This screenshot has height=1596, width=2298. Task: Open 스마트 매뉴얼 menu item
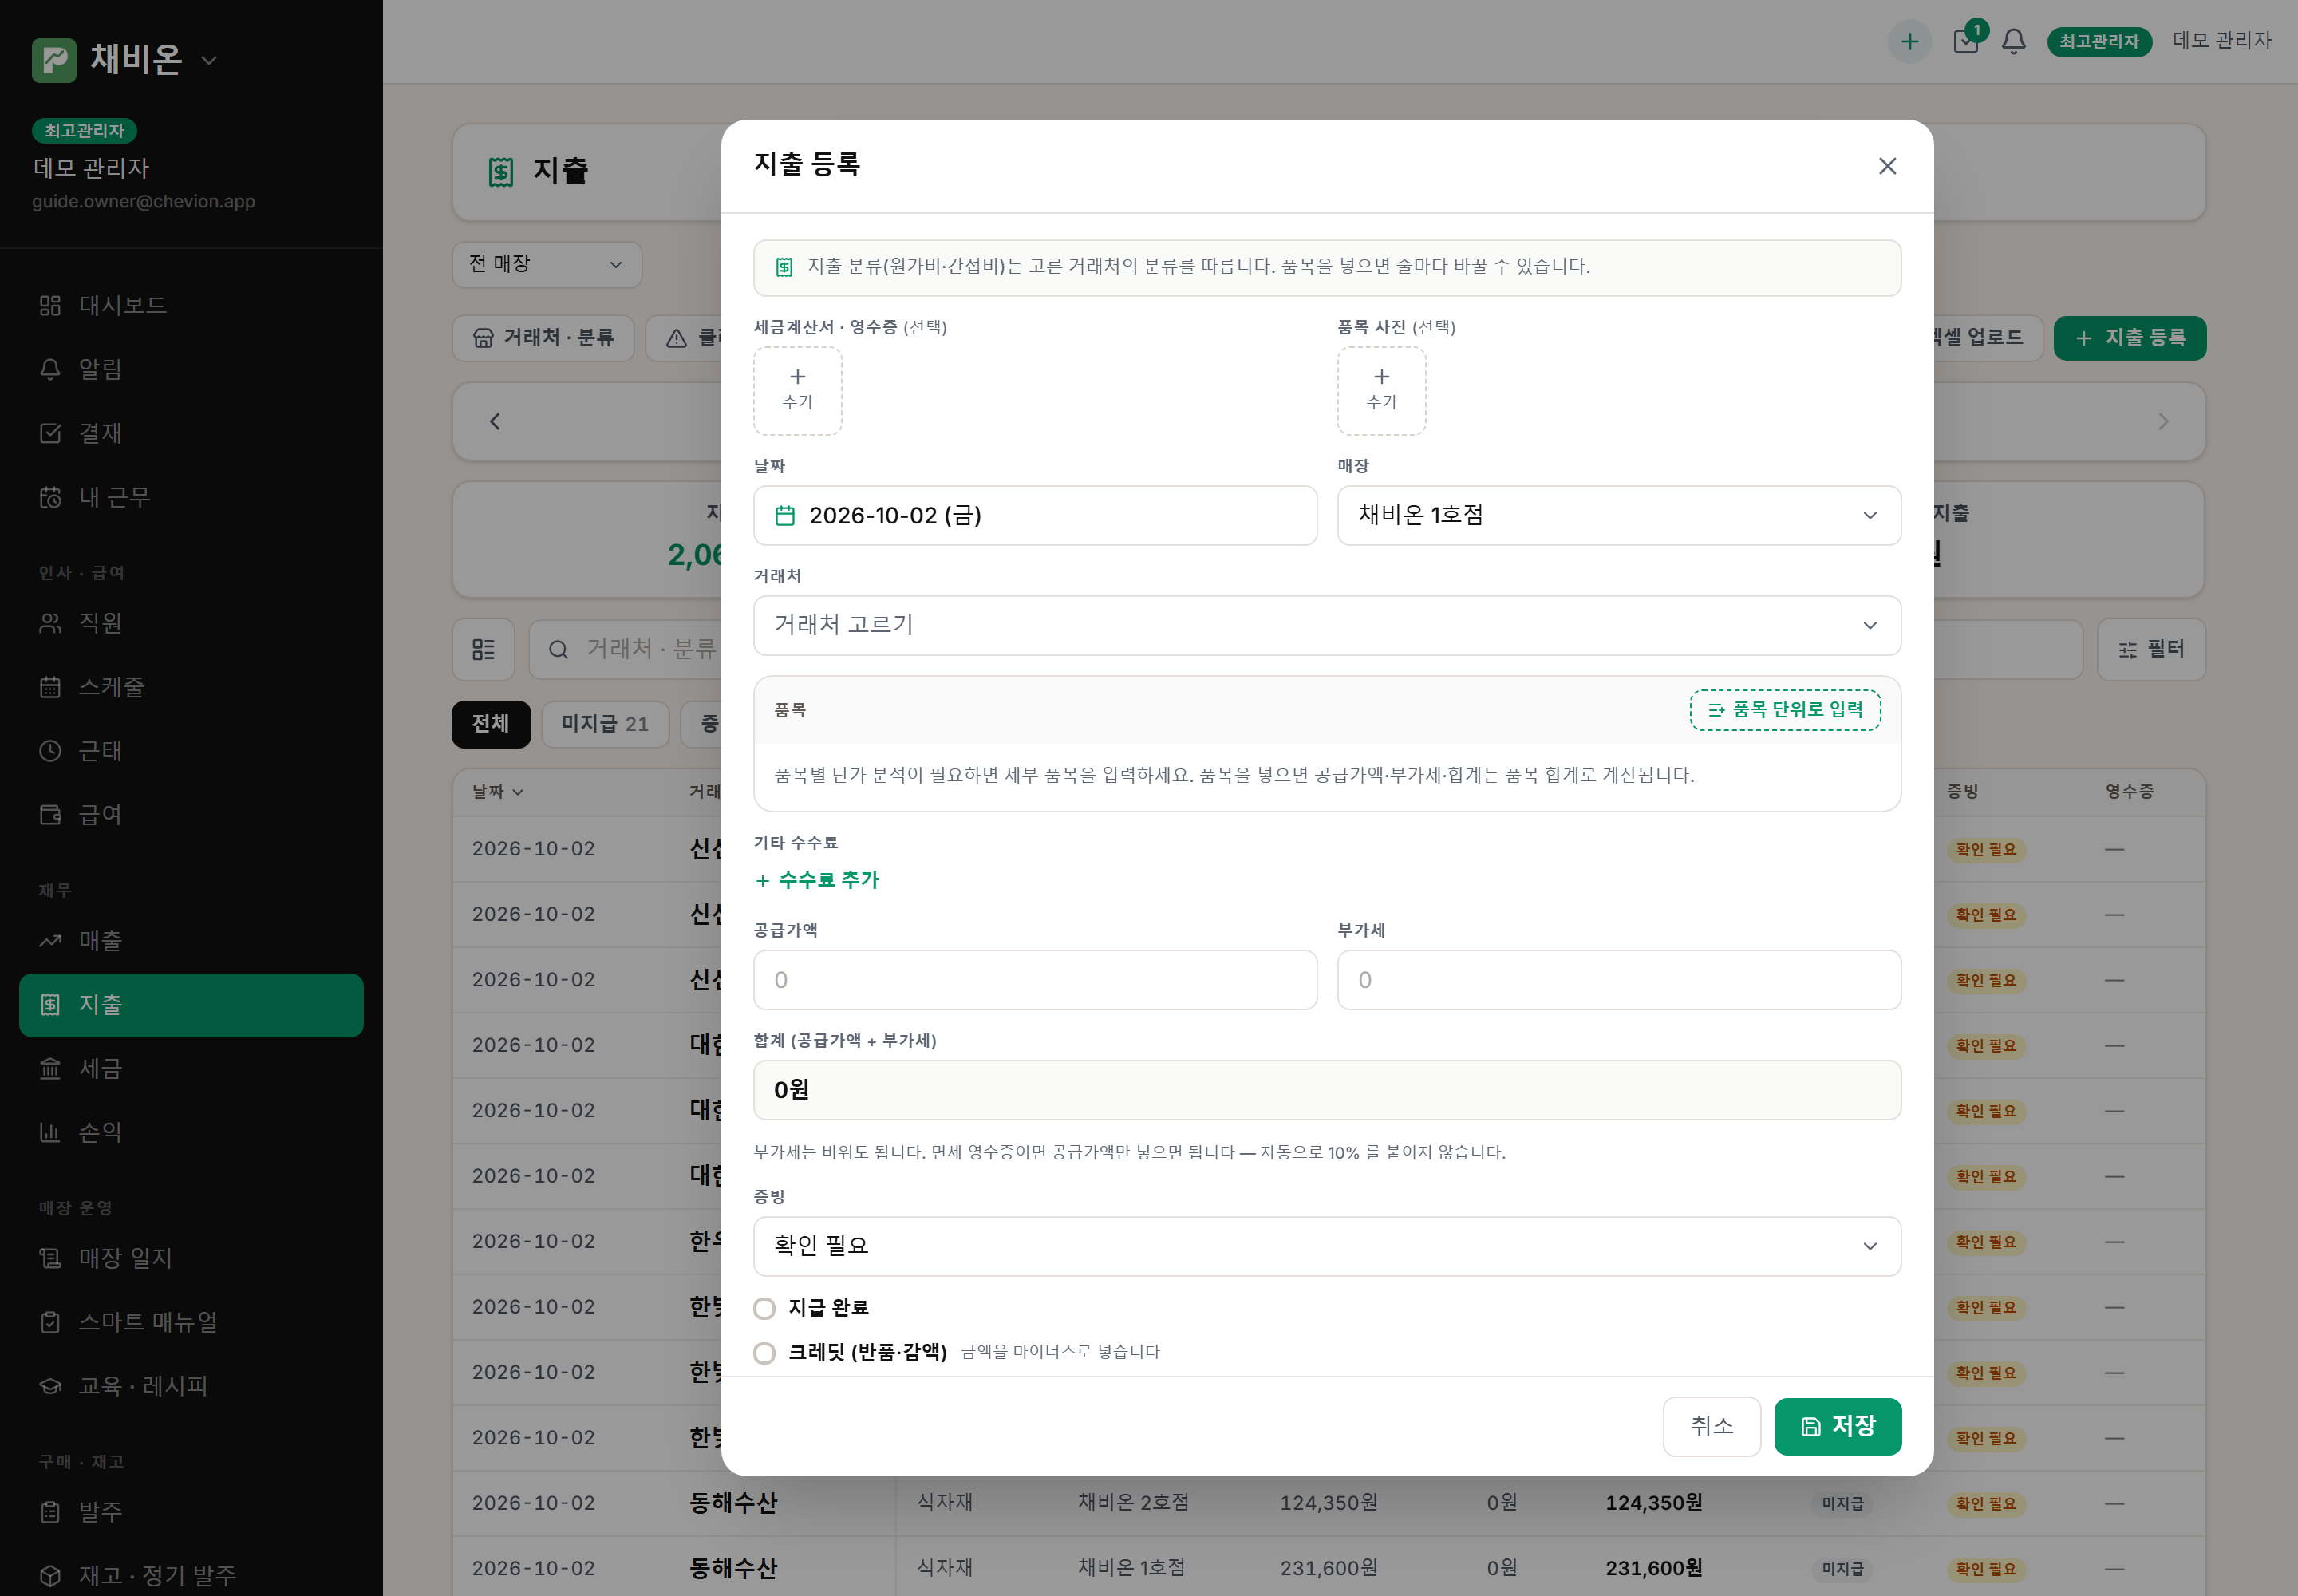191,1322
